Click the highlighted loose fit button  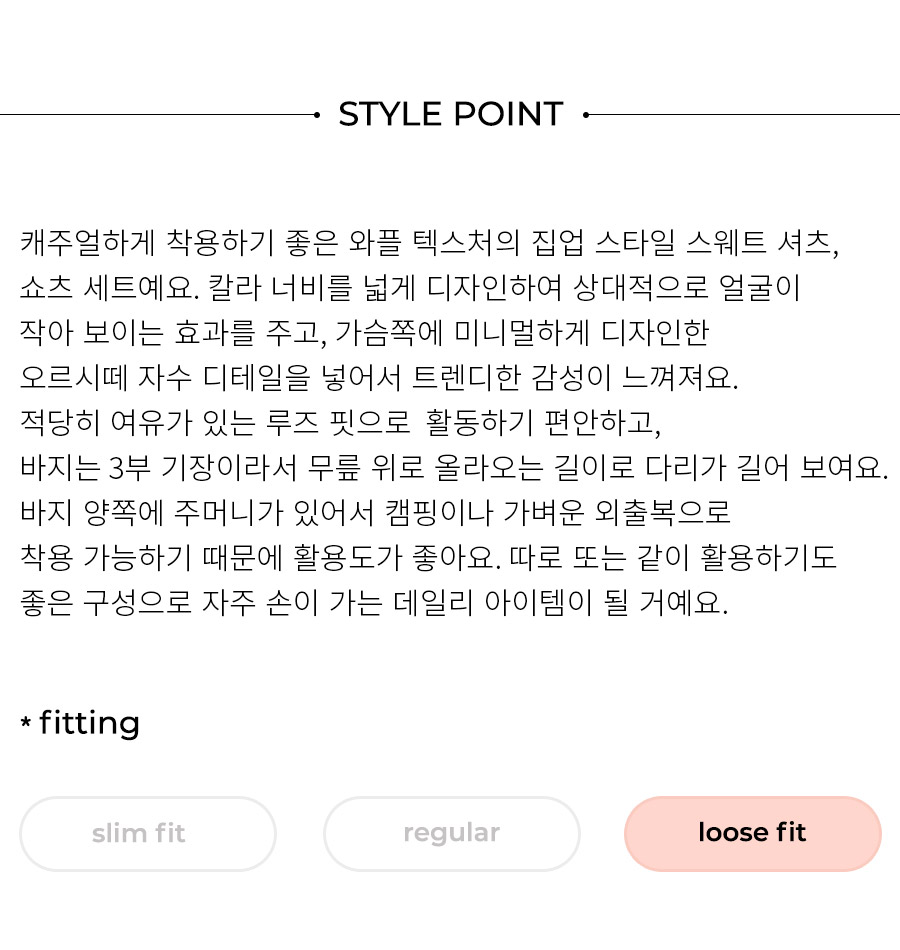point(753,834)
